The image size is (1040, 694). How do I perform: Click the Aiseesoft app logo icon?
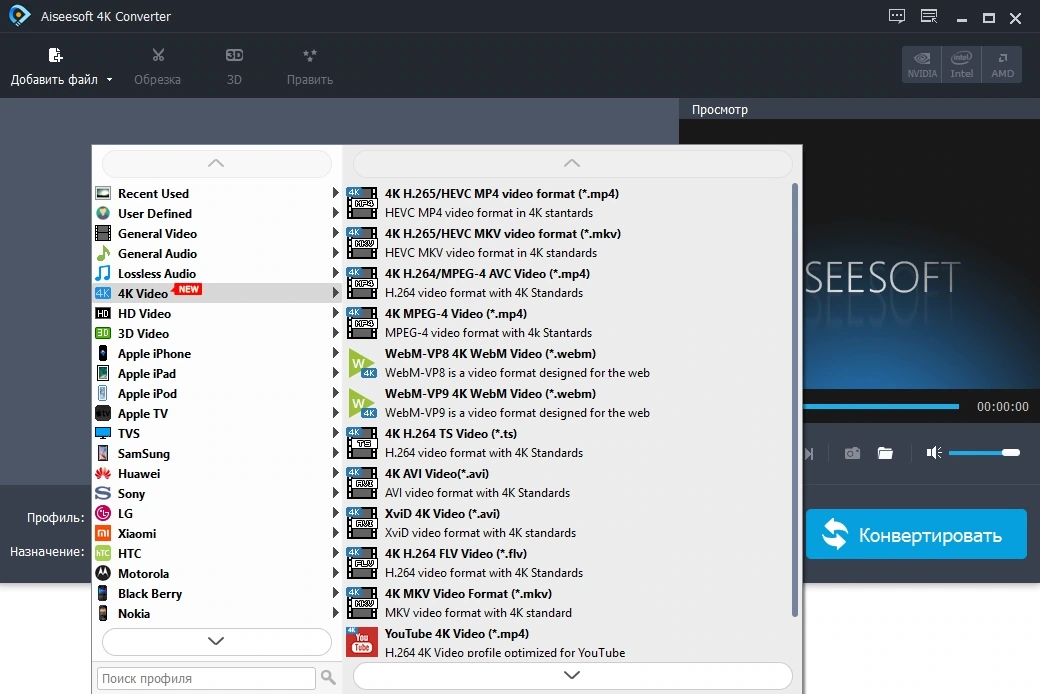tap(19, 16)
